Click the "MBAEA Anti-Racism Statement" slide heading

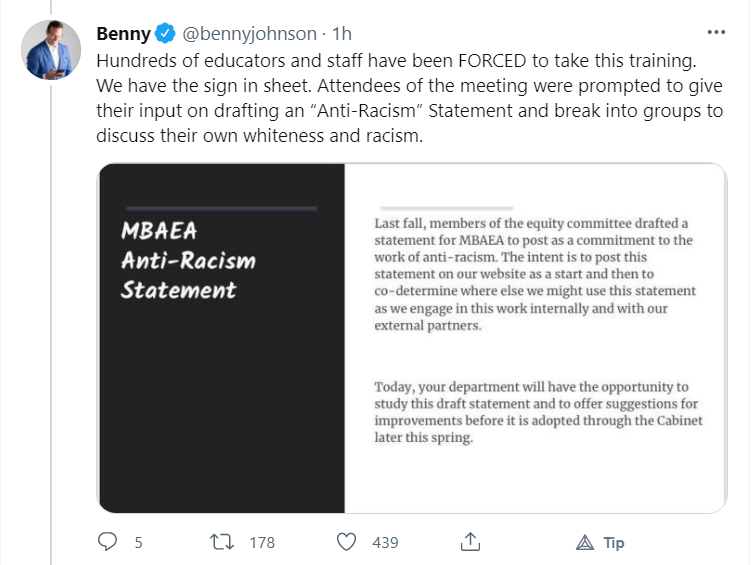(188, 261)
